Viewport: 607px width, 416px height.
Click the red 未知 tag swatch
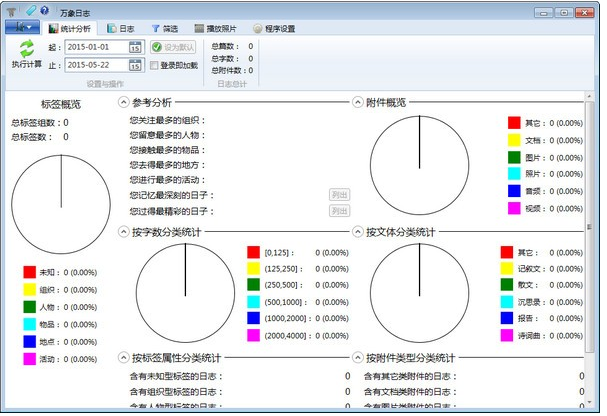coord(30,272)
